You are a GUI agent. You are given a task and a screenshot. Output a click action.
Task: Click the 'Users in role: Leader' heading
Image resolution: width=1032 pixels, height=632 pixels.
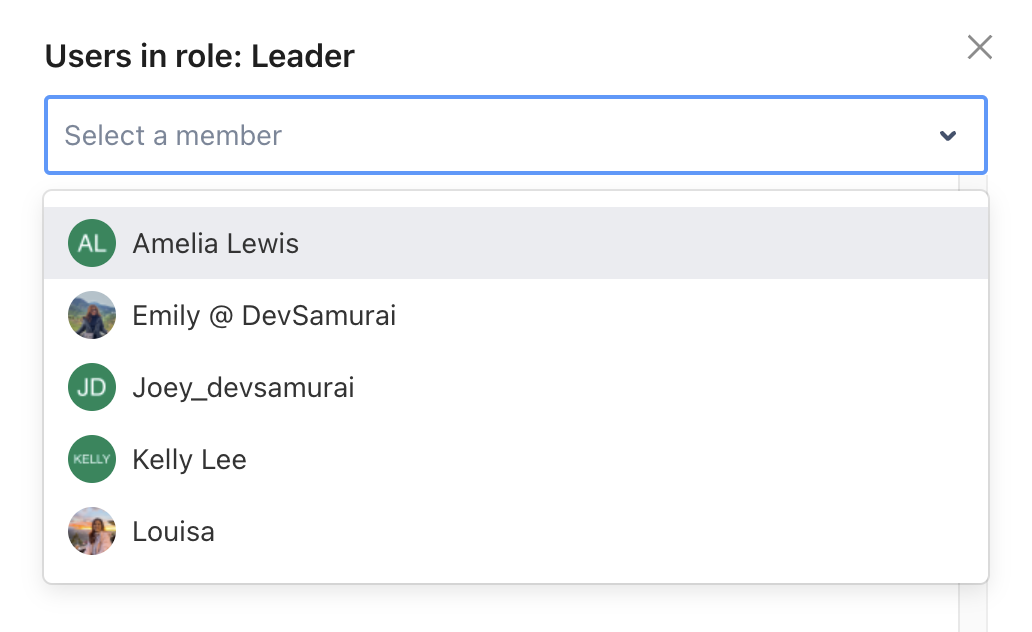pos(199,56)
